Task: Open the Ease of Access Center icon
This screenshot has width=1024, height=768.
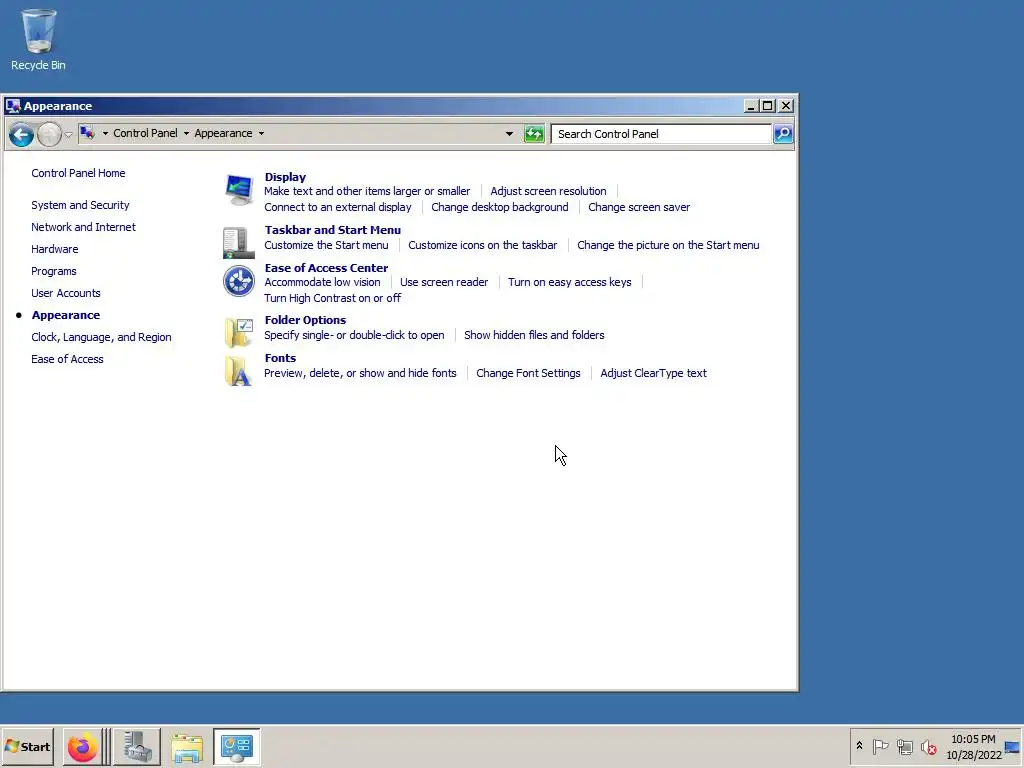Action: click(238, 281)
